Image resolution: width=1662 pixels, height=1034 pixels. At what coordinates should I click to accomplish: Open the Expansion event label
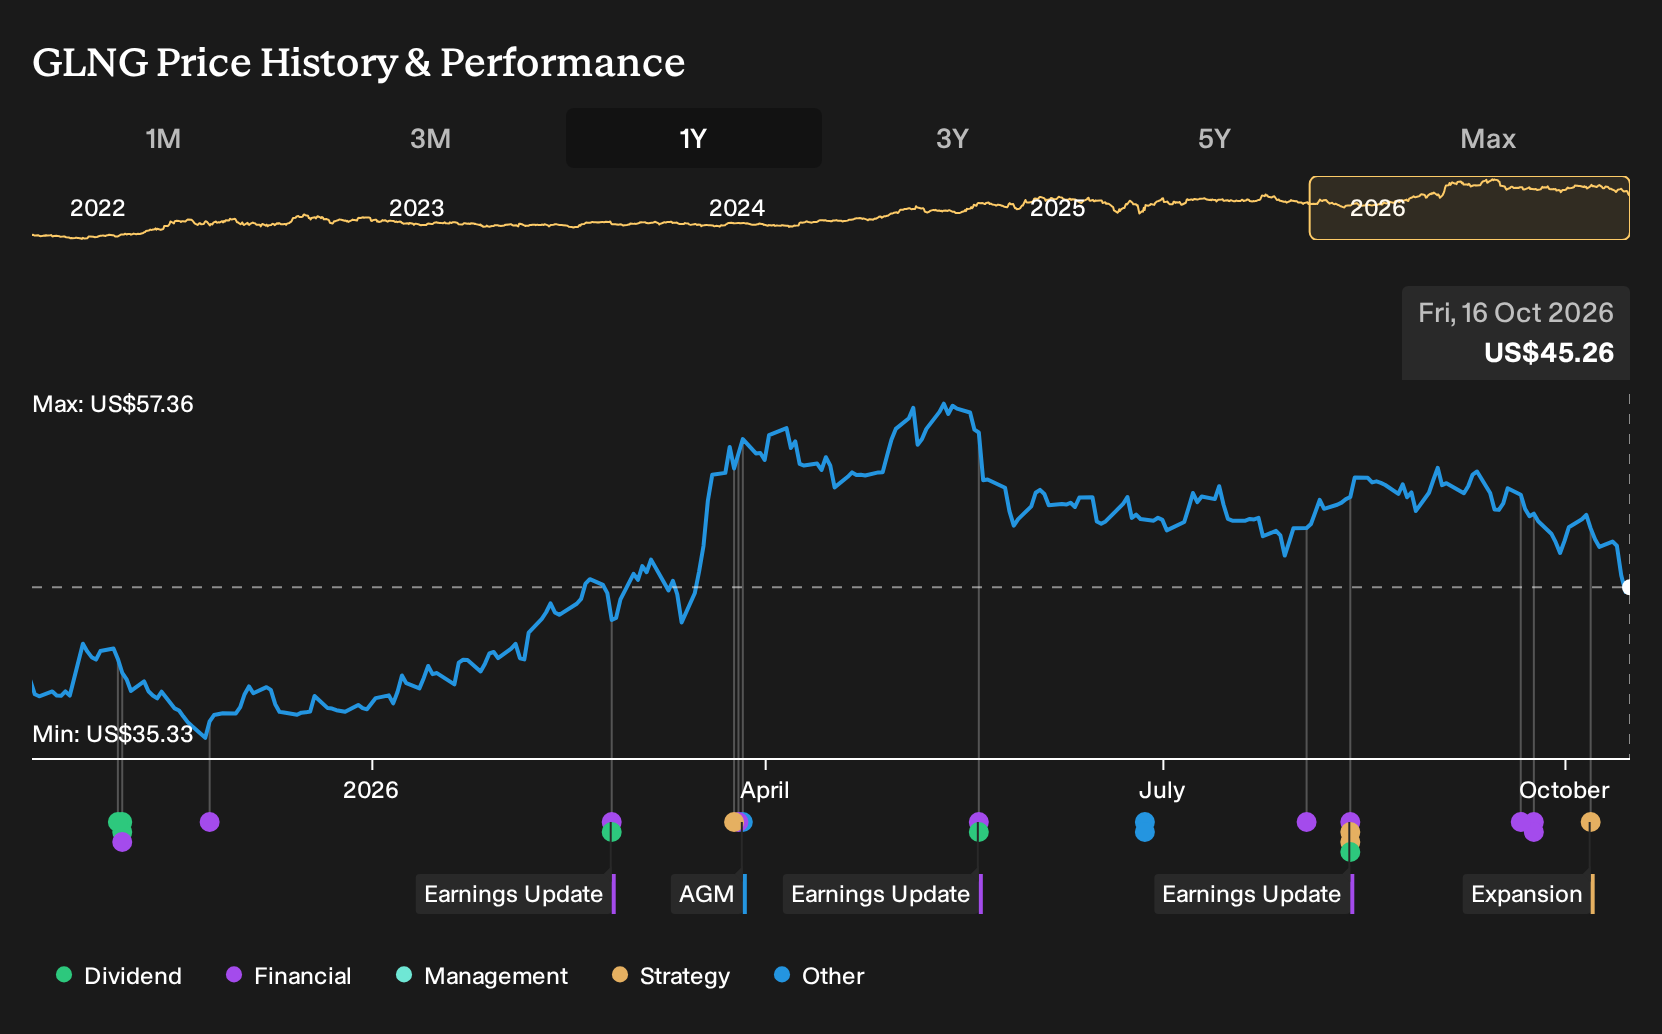(1529, 894)
